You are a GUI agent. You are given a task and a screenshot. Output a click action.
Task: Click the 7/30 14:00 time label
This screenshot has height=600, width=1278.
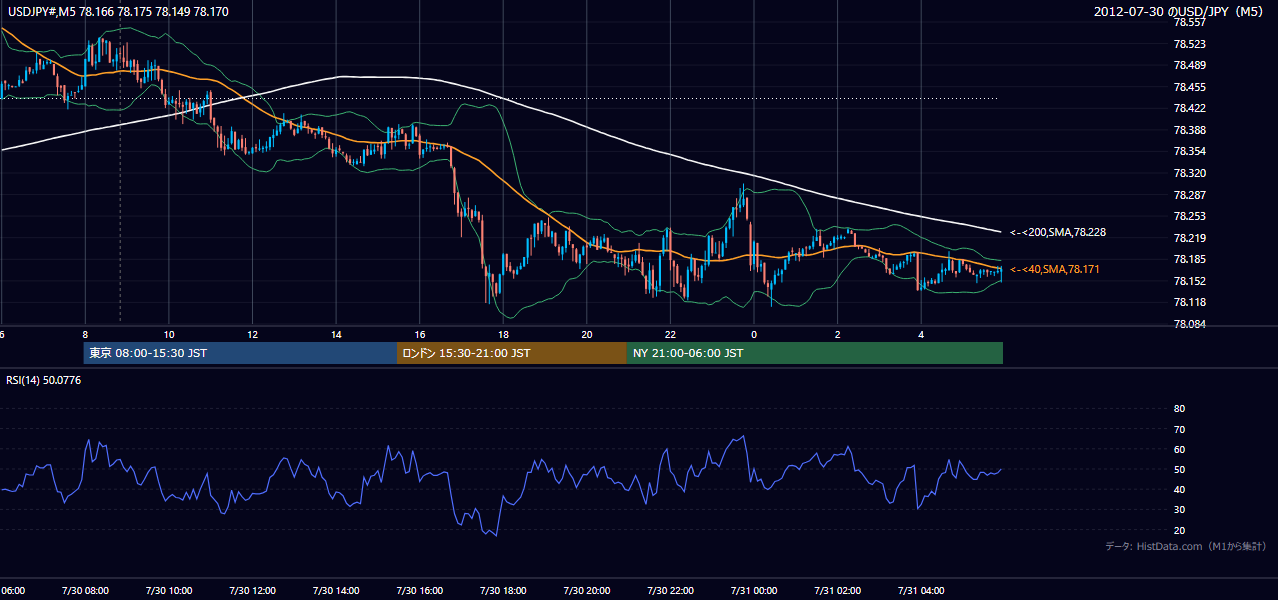click(336, 590)
